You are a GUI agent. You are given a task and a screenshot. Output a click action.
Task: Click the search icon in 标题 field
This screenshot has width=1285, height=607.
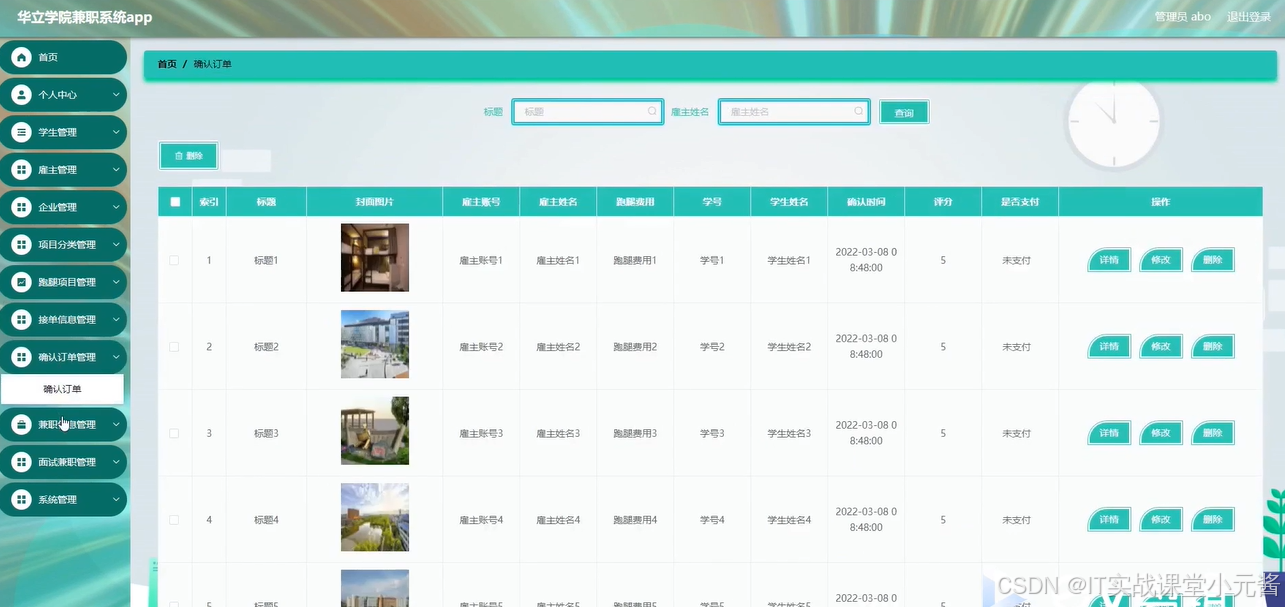tap(652, 112)
